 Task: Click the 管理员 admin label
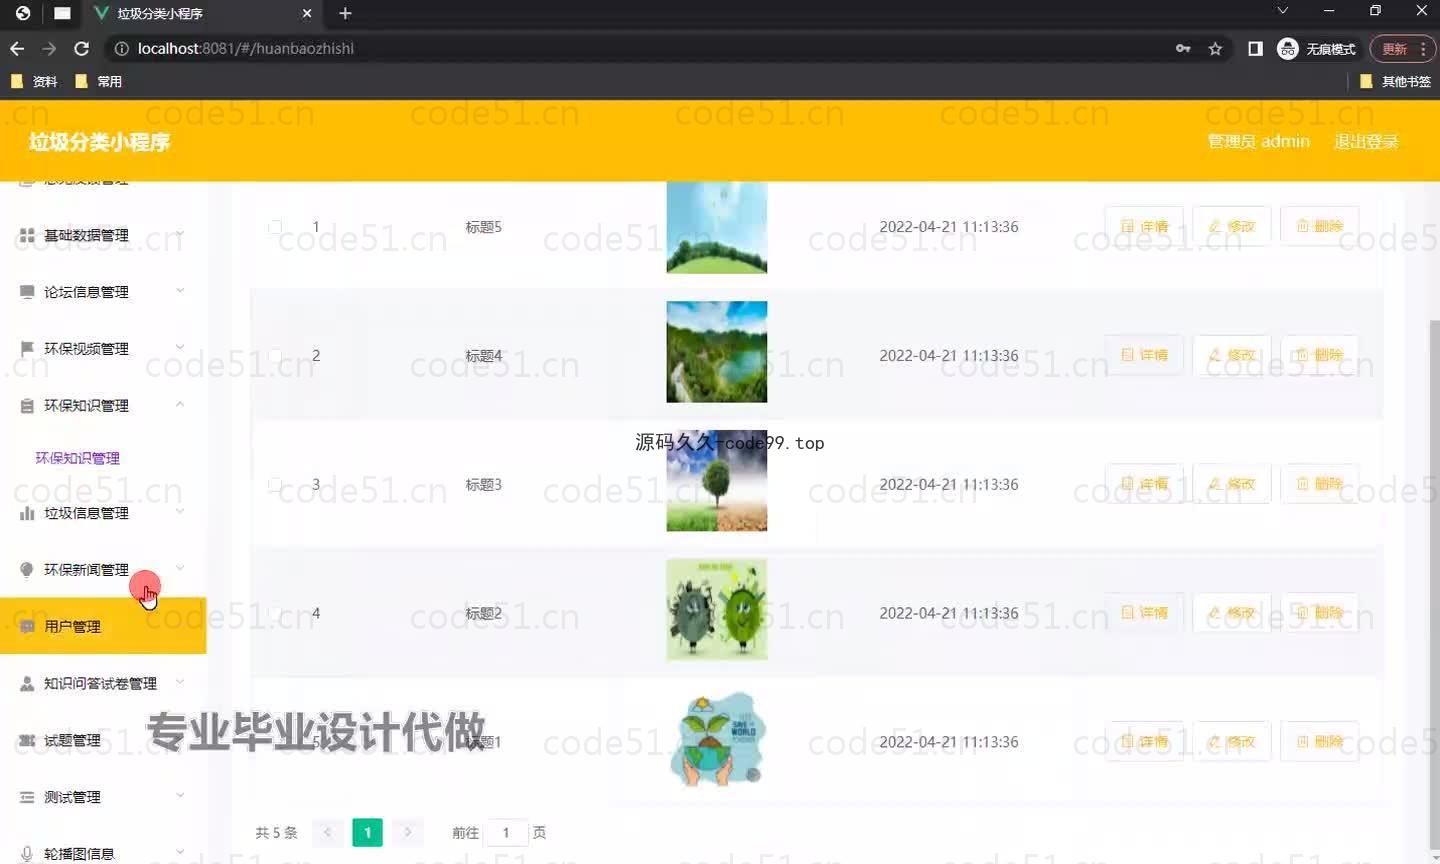1258,141
